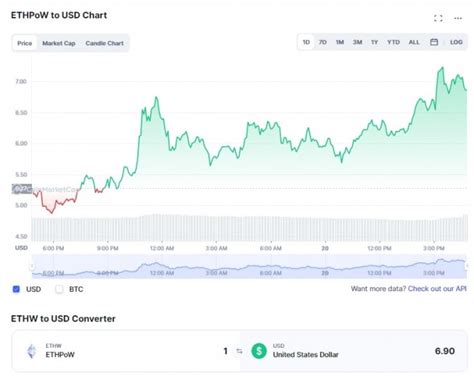Toggle the LOG scale option
The width and height of the screenshot is (474, 376).
click(456, 42)
